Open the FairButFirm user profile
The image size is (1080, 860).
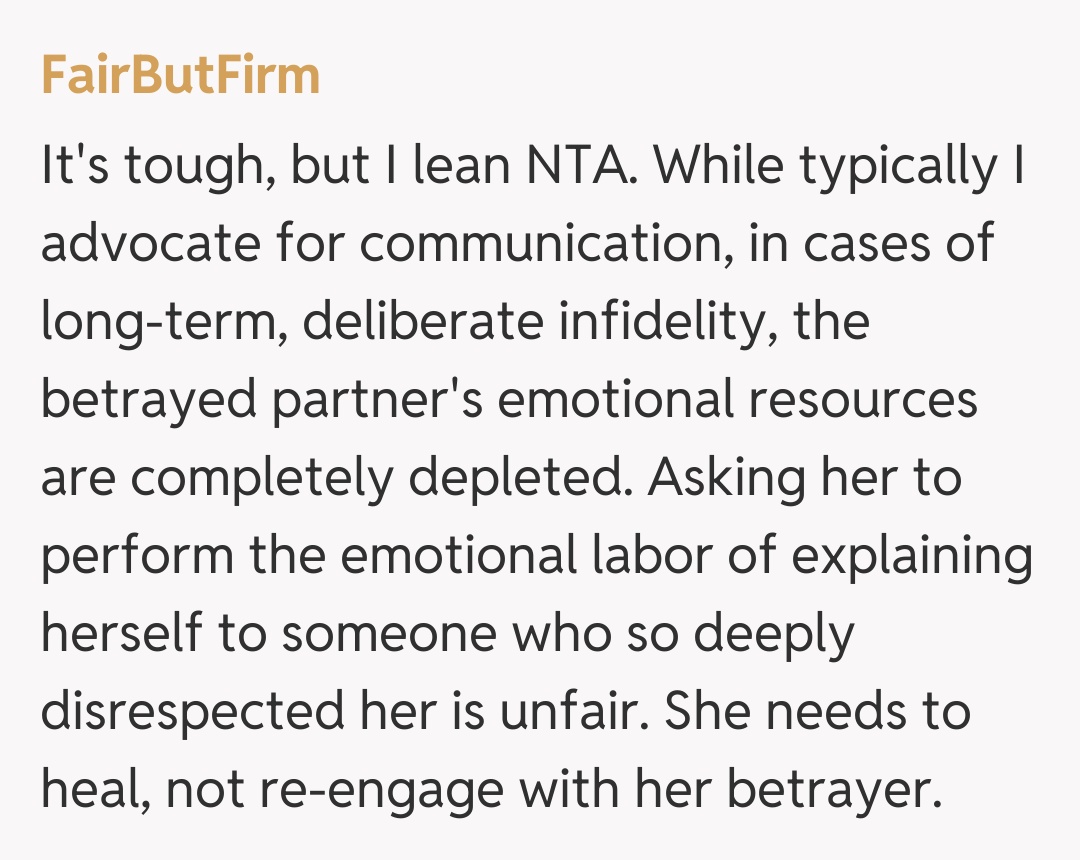point(180,76)
